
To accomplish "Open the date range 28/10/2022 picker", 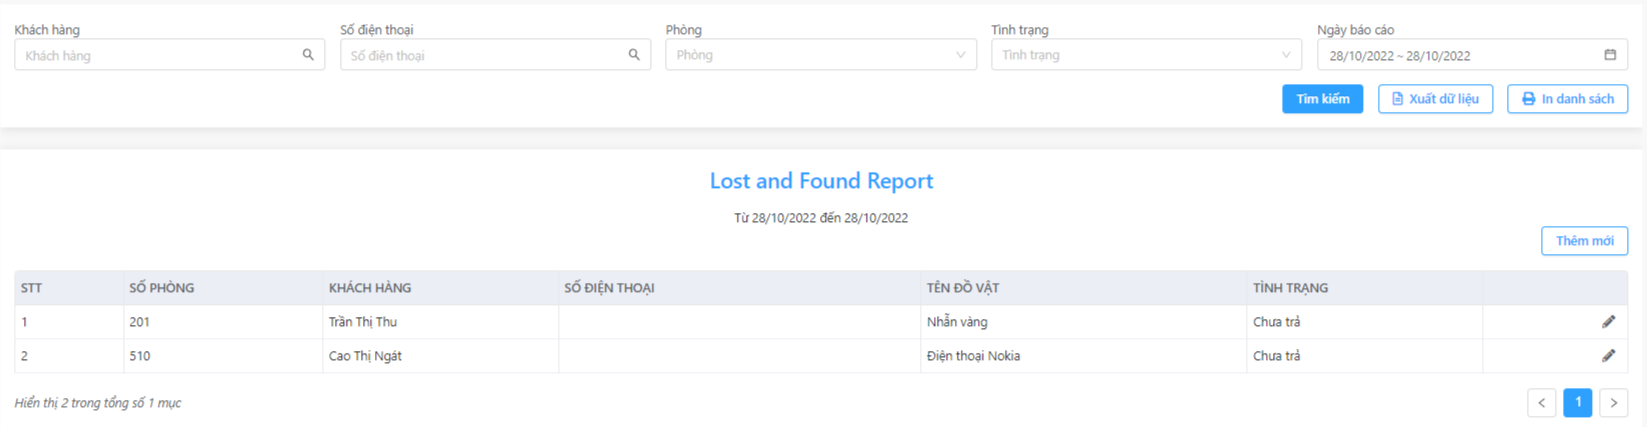I will click(1472, 55).
